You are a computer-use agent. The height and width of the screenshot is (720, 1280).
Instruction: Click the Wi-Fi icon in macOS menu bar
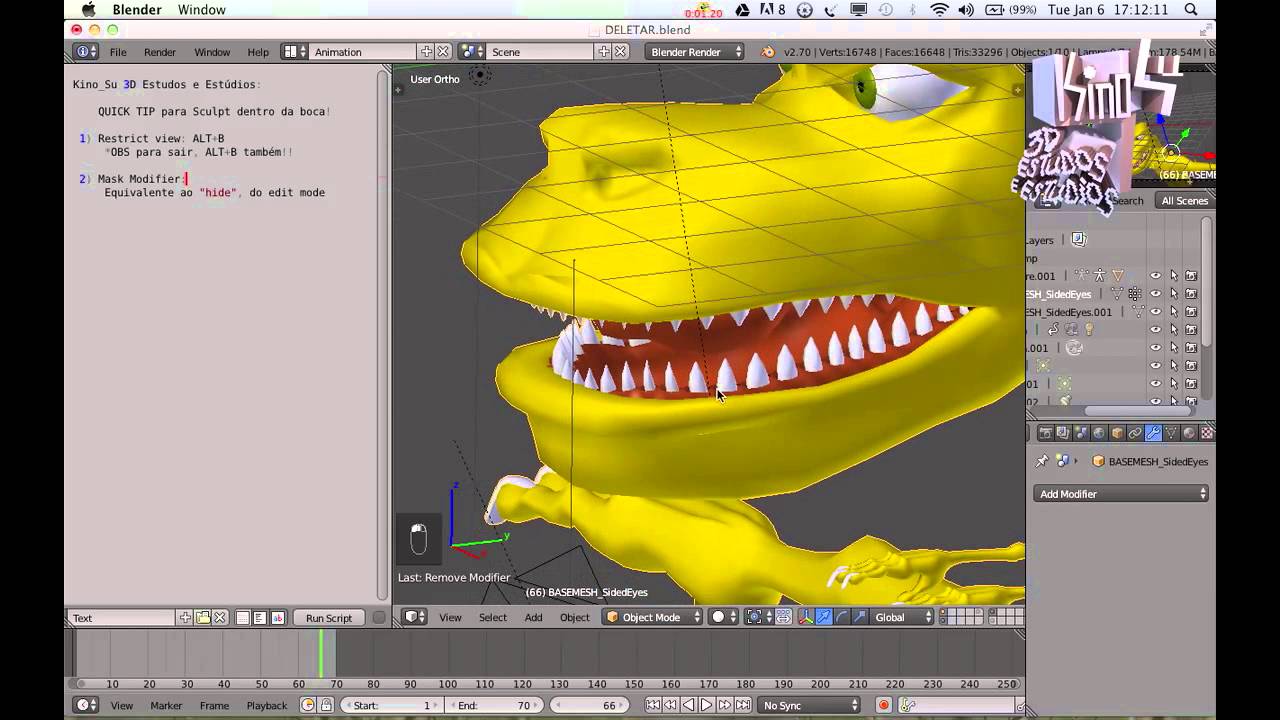pos(939,10)
